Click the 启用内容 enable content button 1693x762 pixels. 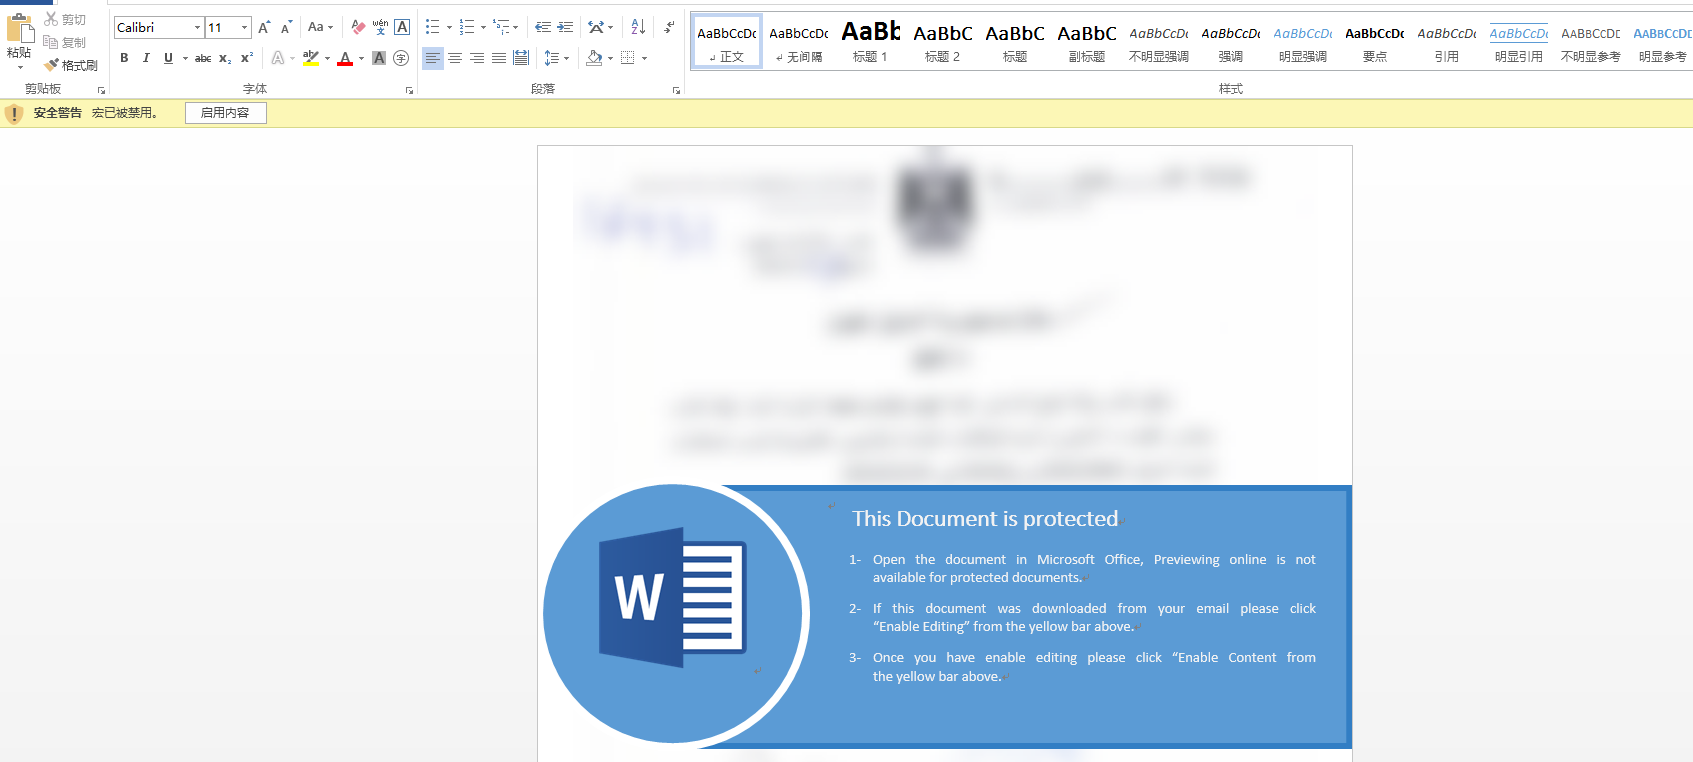(226, 113)
